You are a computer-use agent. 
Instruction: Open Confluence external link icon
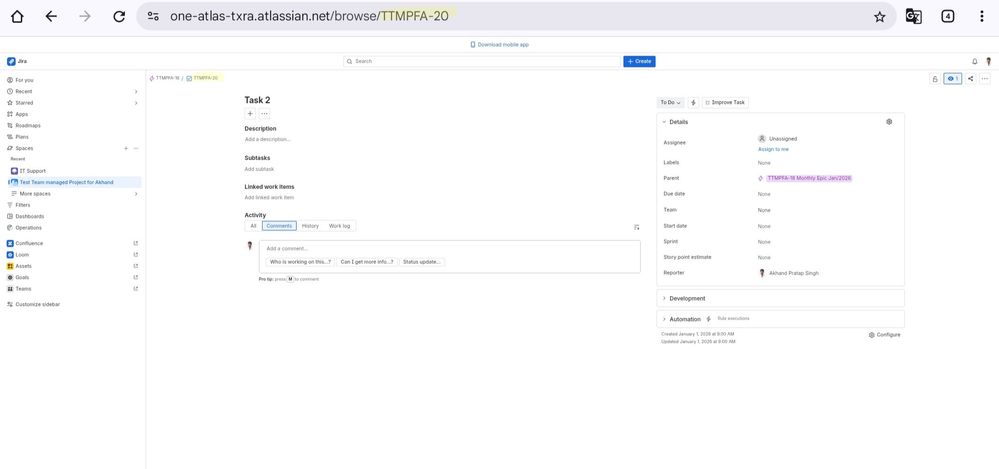point(135,243)
